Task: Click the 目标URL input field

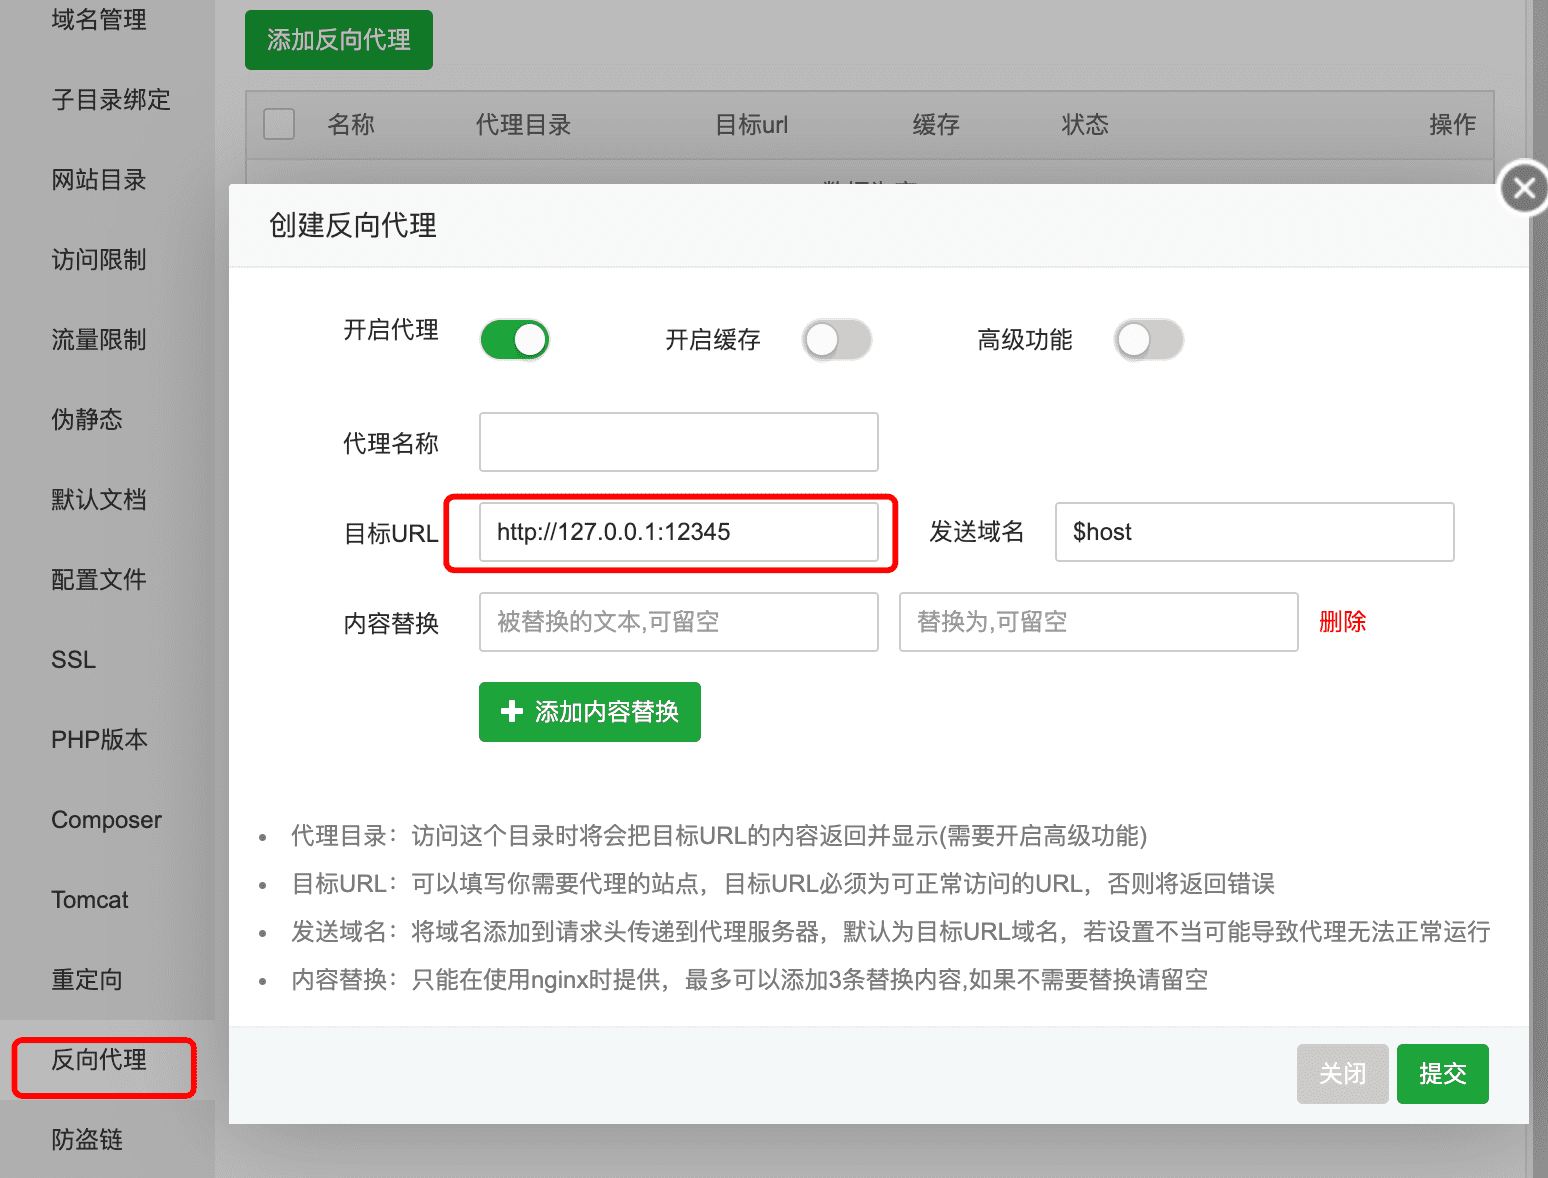Action: pos(678,532)
